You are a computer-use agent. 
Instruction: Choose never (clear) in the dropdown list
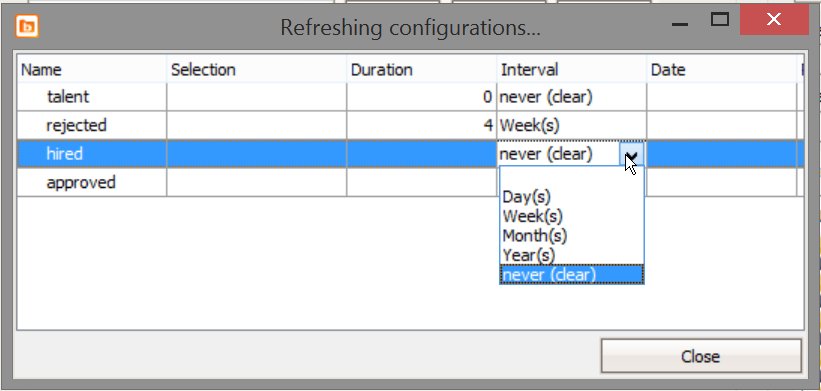pos(572,274)
